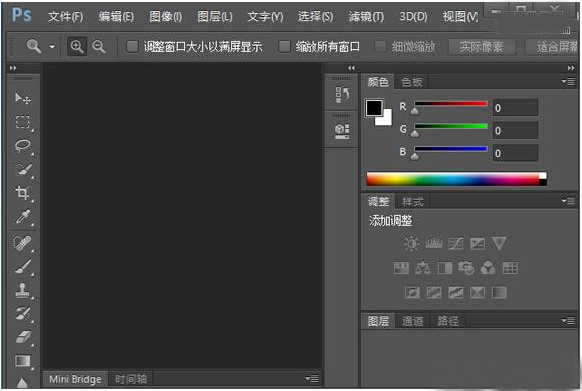Screen dimensions: 582x391
Task: Select the Quick Selection tool
Action: (x=23, y=170)
